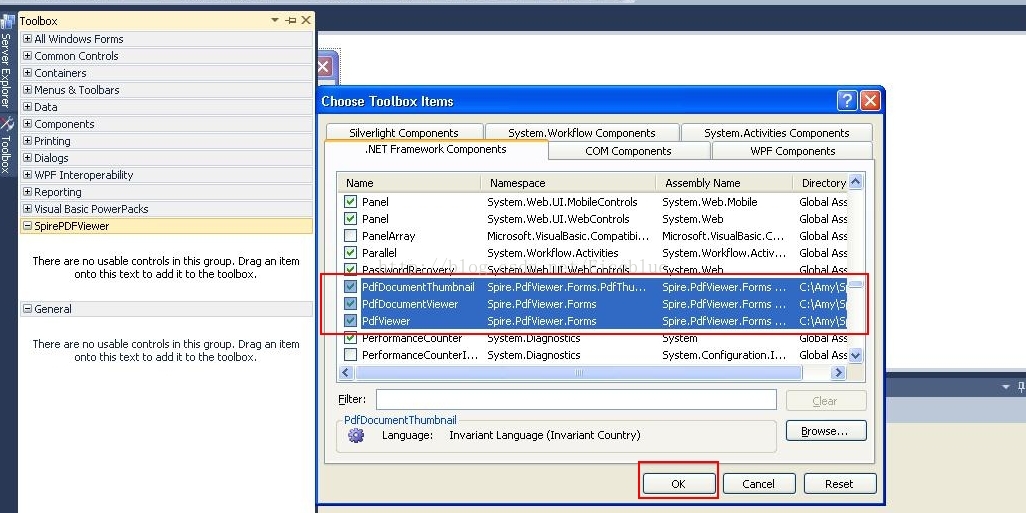Open the Server Explorer side tab
The width and height of the screenshot is (1026, 513).
coord(6,70)
